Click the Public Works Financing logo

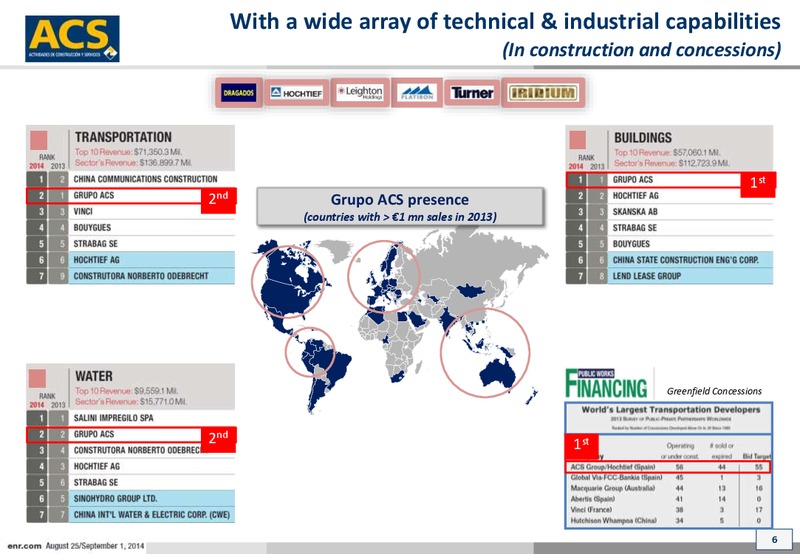[x=606, y=384]
